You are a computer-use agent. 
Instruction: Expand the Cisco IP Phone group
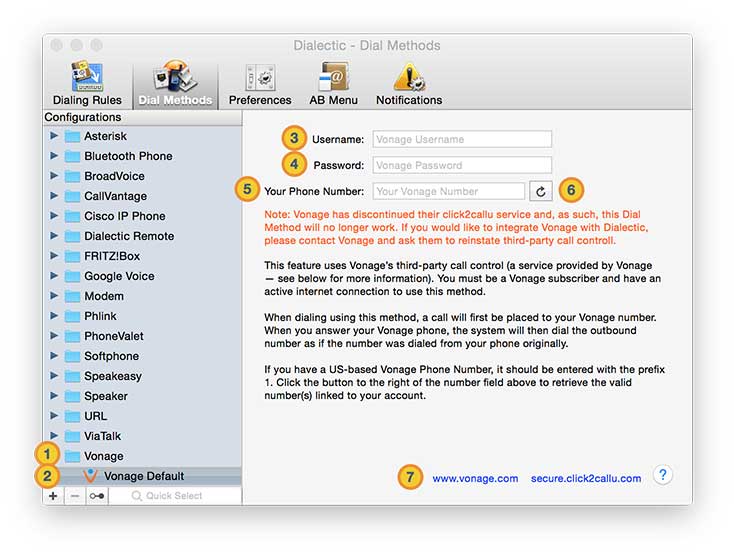coord(54,216)
